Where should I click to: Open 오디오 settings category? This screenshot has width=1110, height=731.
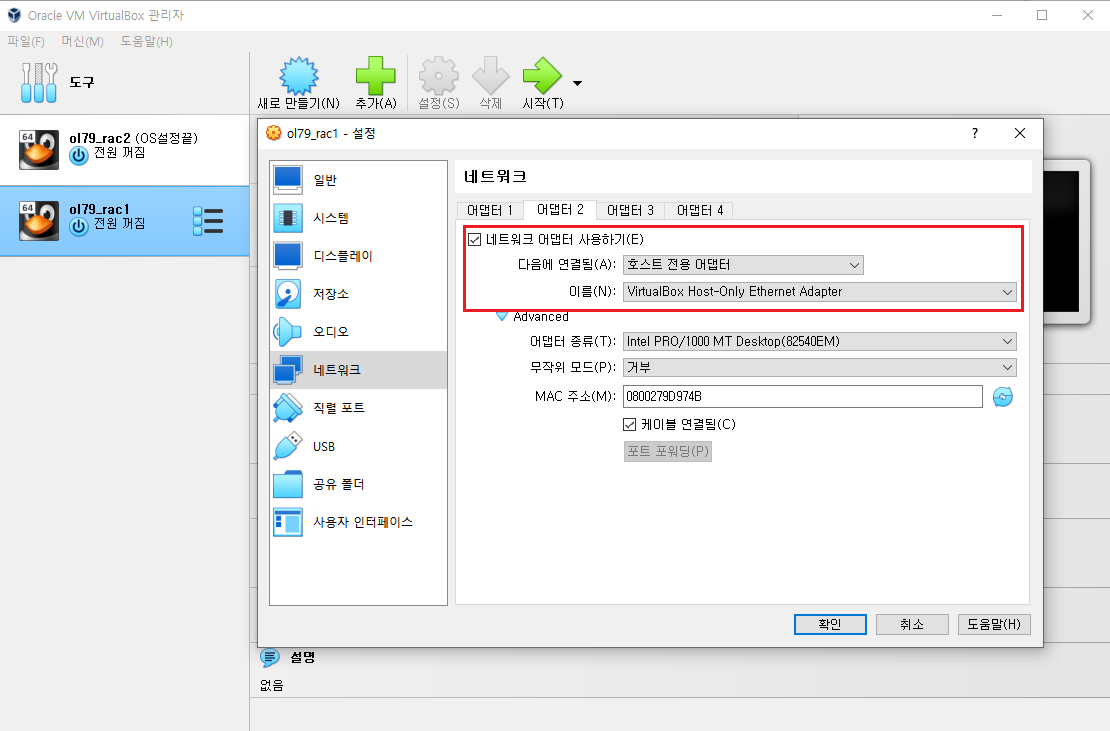click(x=358, y=332)
